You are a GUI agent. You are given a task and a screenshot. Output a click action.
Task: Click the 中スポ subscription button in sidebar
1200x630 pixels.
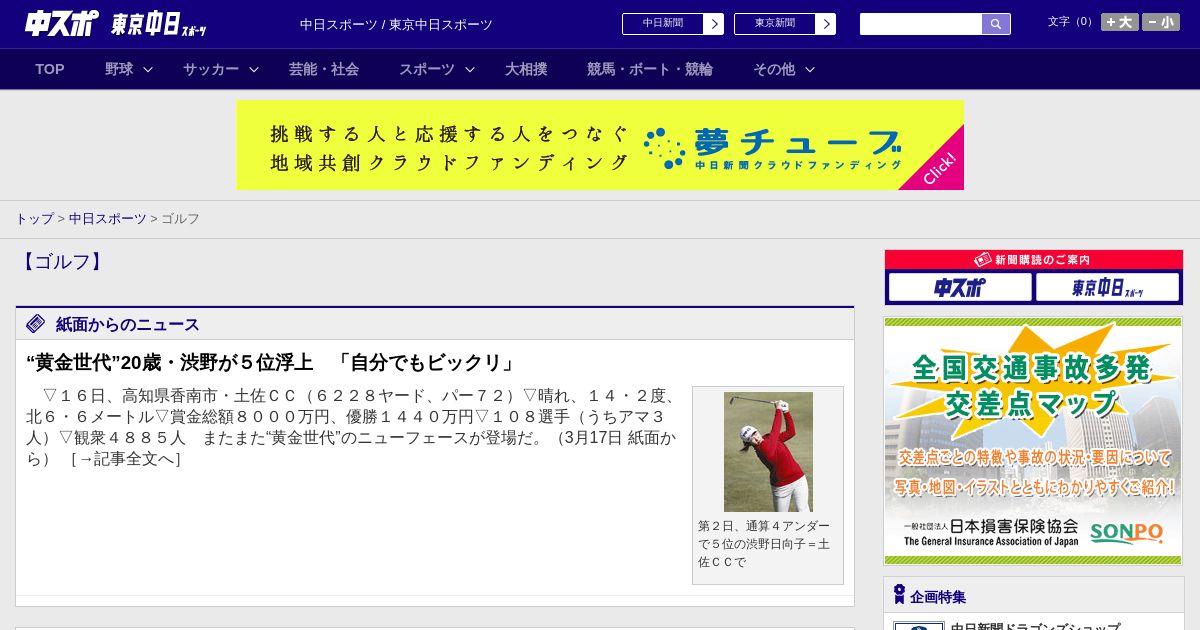coord(960,288)
